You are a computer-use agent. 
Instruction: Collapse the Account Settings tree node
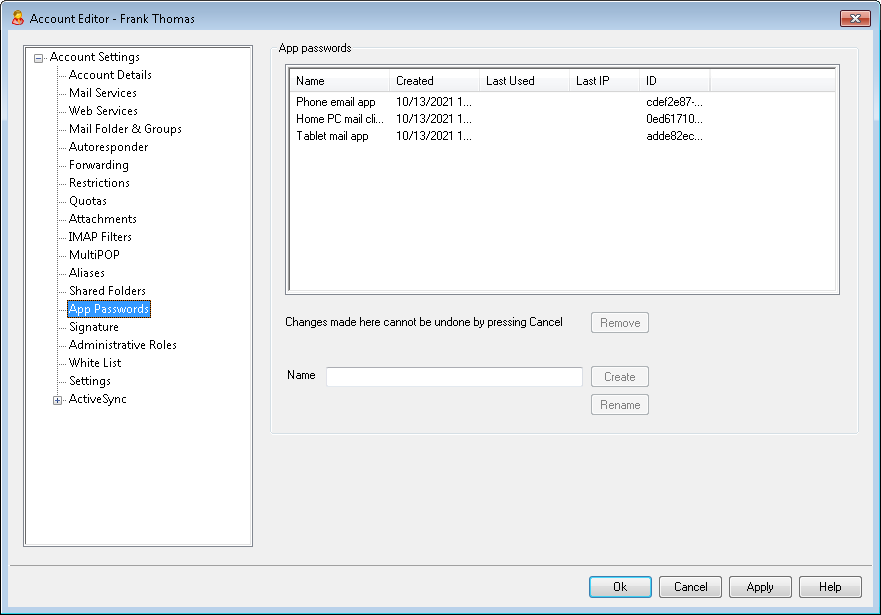39,58
